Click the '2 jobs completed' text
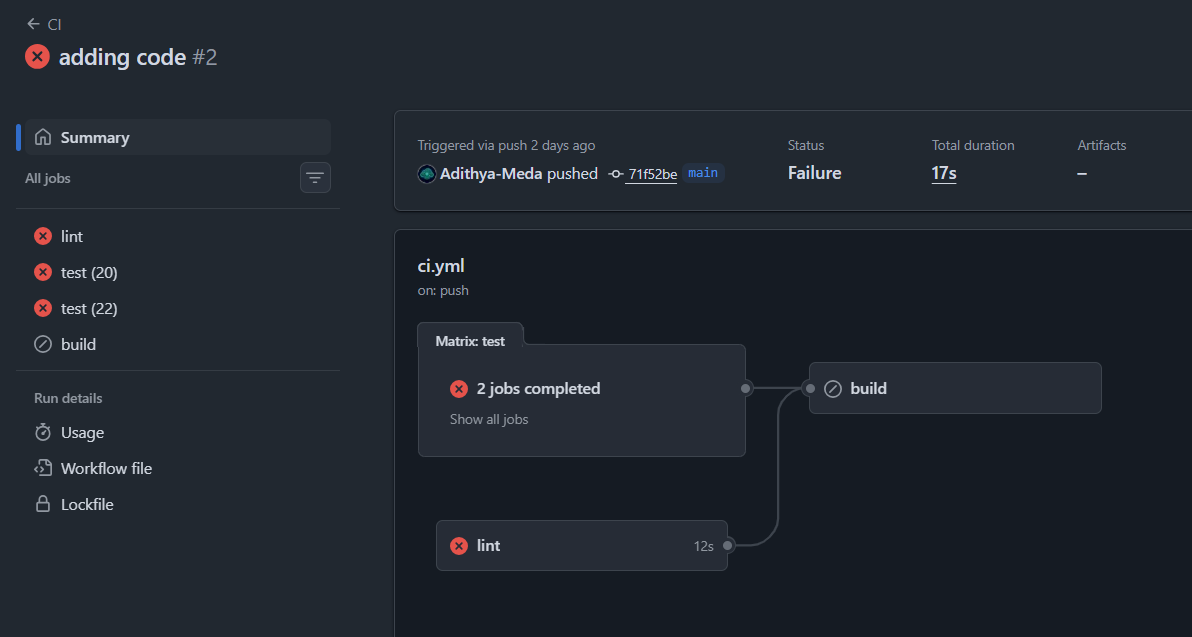1192x637 pixels. (538, 389)
